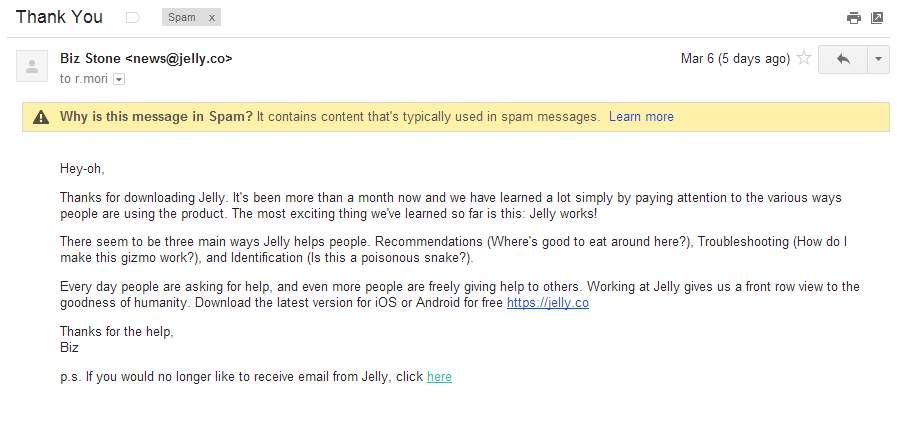
Task: Print this email using the printer icon
Action: tap(853, 18)
